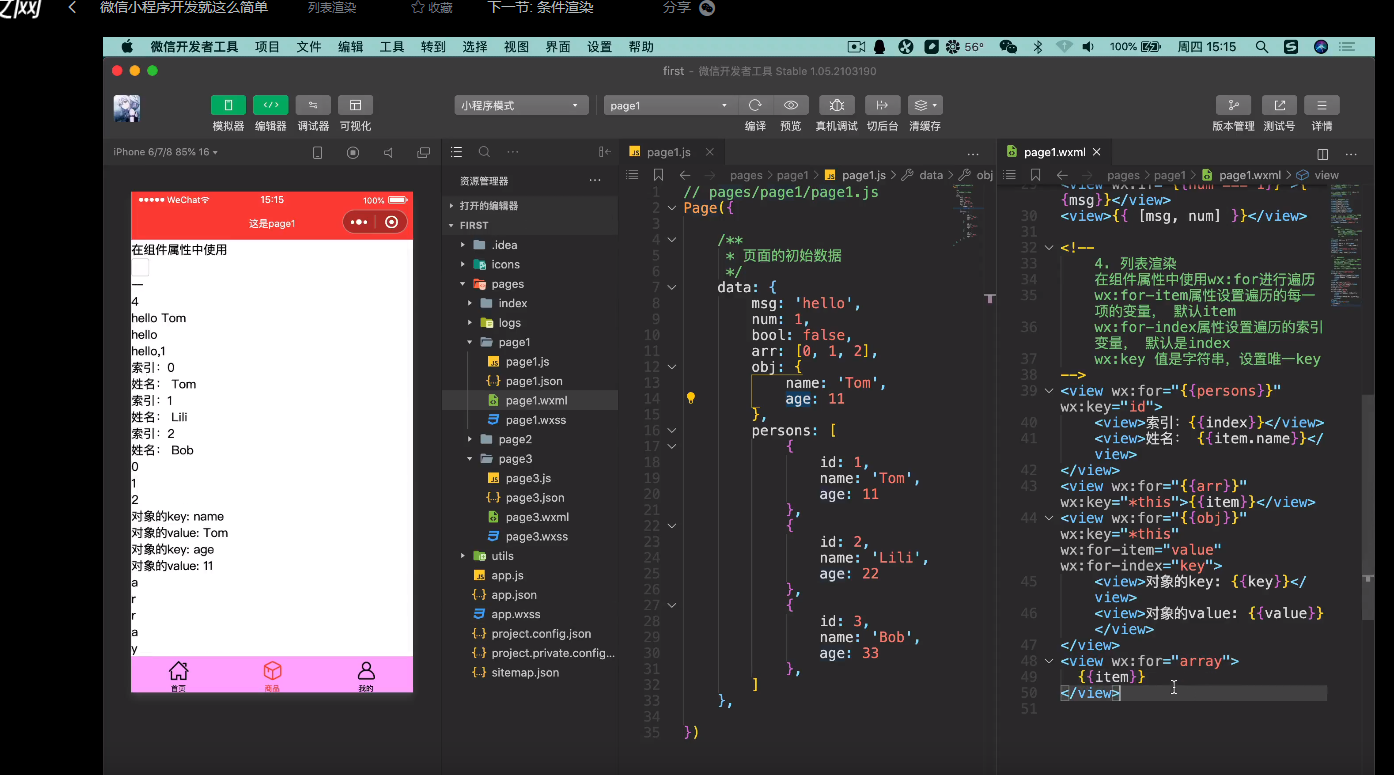1394x775 pixels.
Task: Open version management panel
Action: [1233, 105]
